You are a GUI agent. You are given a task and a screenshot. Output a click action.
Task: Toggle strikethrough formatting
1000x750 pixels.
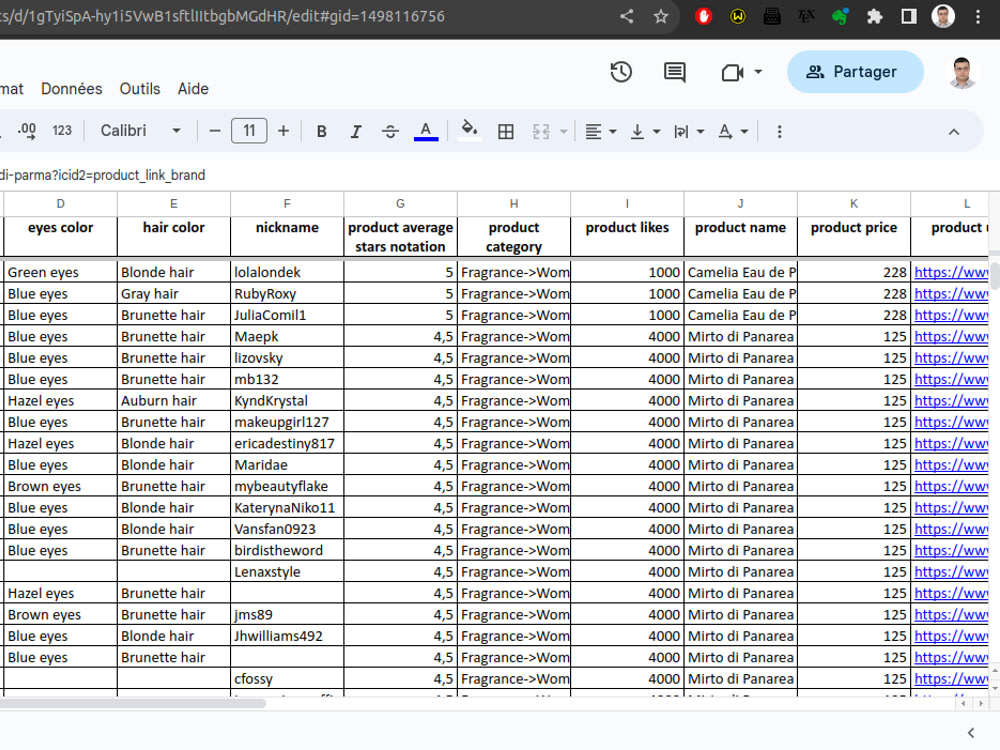(x=390, y=131)
